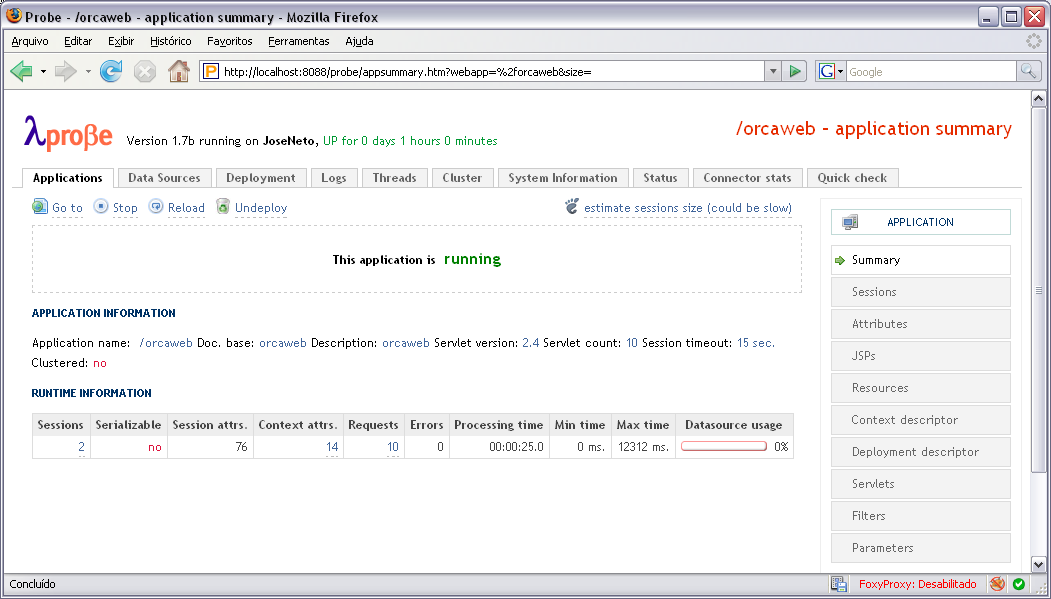Click estimate sessions size link
1051x599 pixels.
pos(687,208)
